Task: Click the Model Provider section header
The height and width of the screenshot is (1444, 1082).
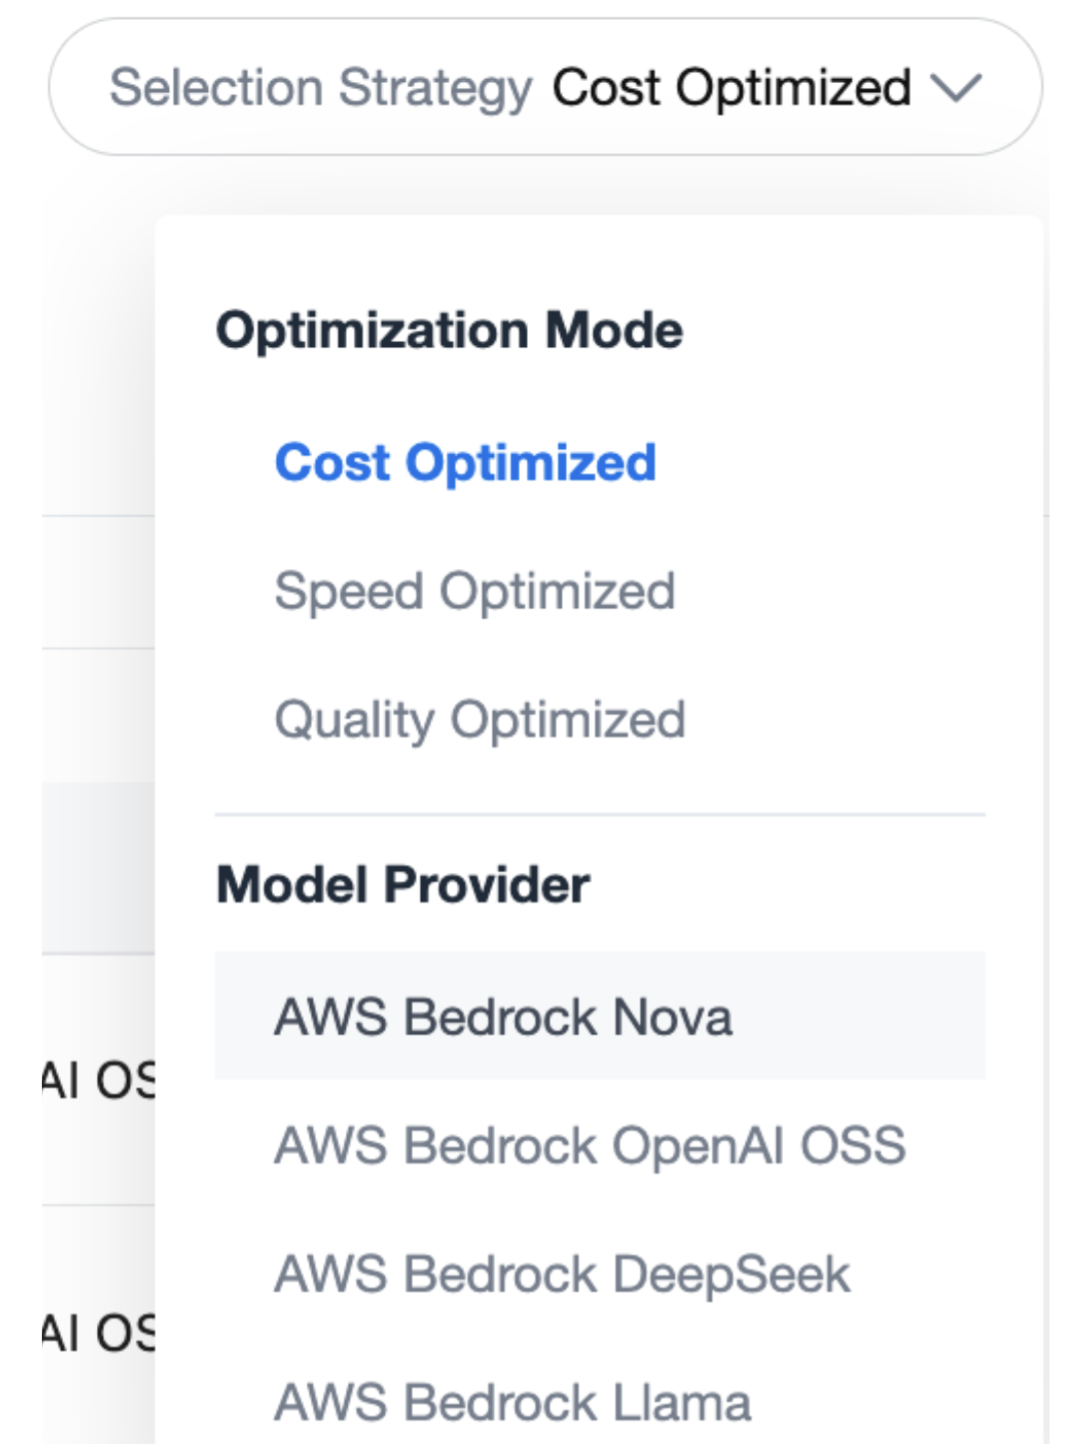Action: [403, 885]
